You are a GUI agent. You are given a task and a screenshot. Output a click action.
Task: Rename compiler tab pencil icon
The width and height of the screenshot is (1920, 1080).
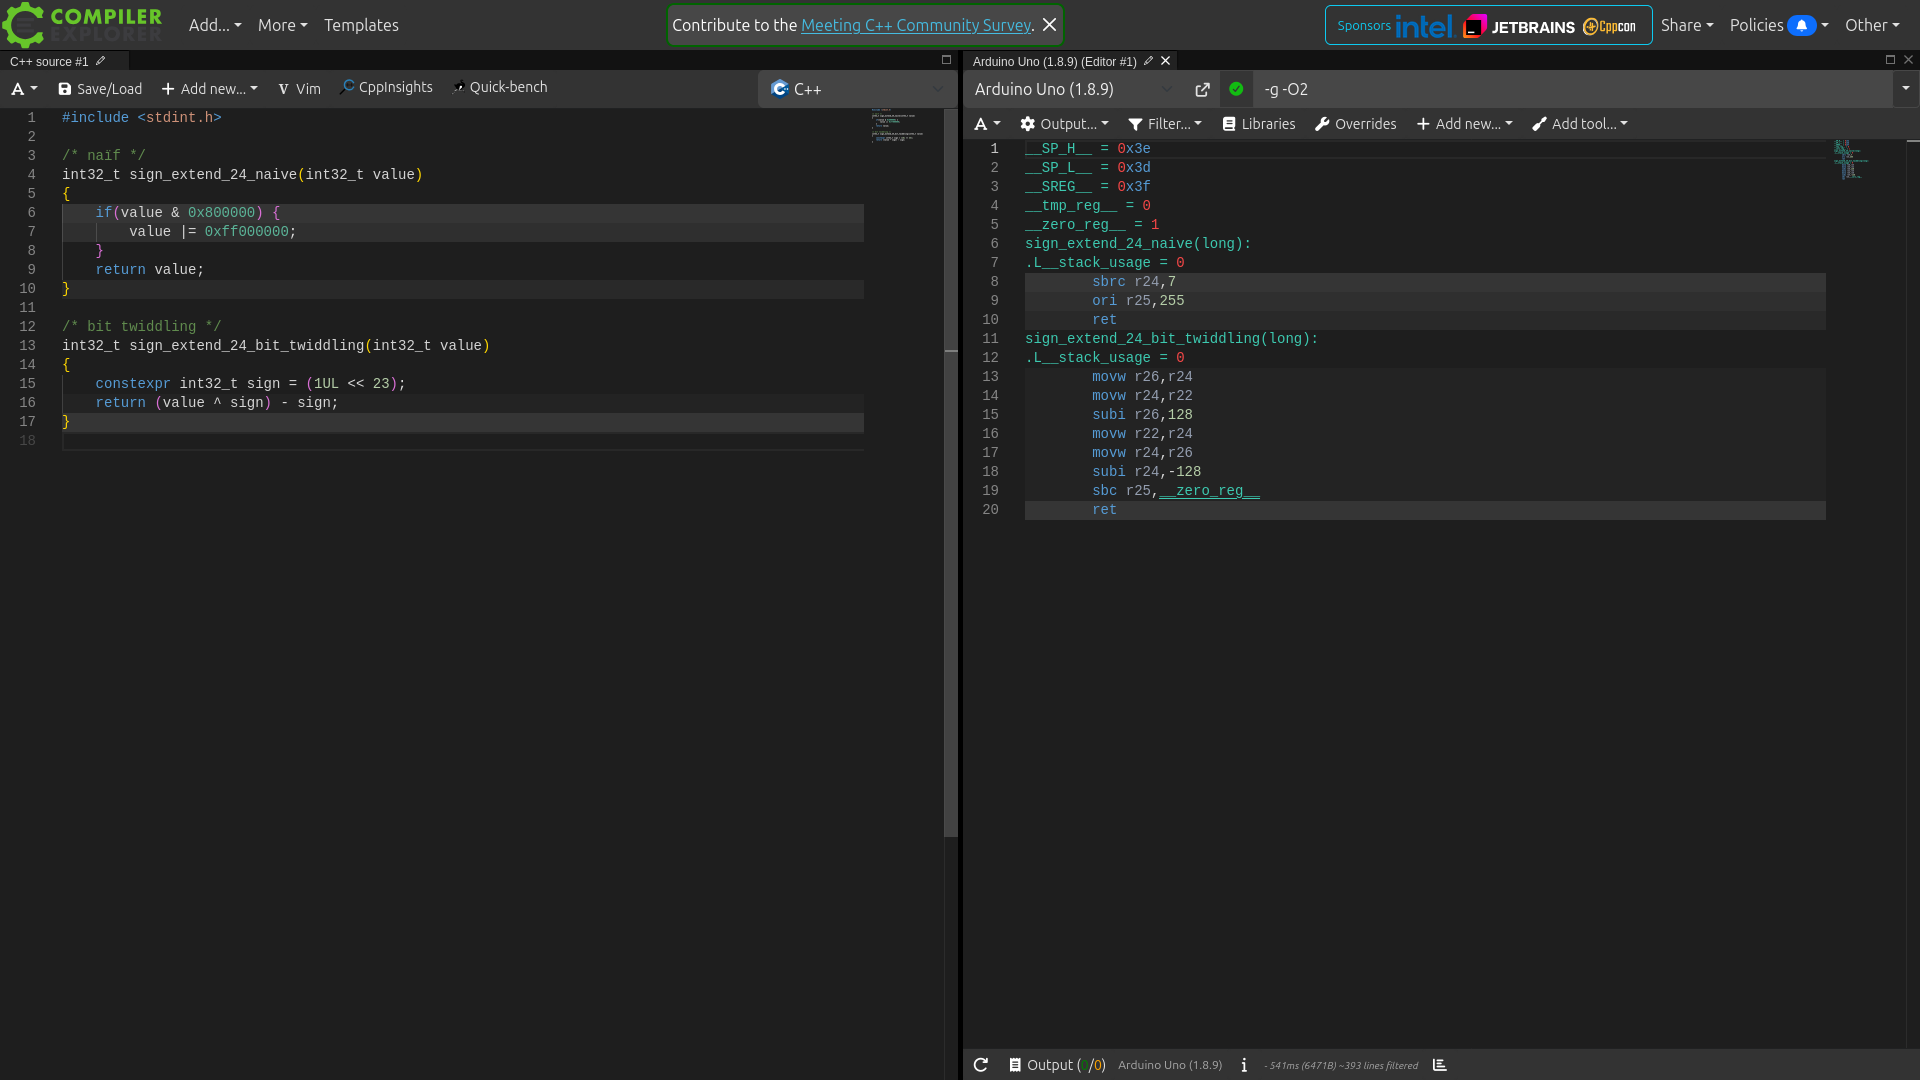(1148, 61)
